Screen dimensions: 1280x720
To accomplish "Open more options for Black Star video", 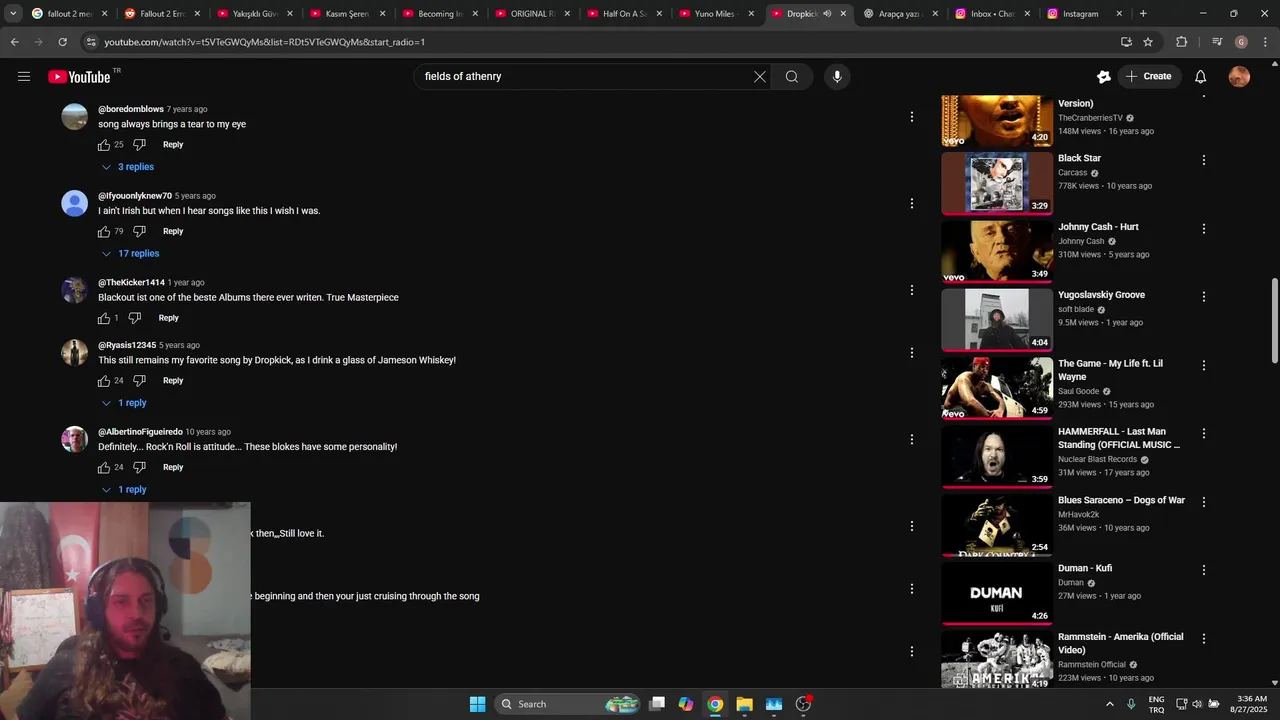I will click(x=1204, y=160).
